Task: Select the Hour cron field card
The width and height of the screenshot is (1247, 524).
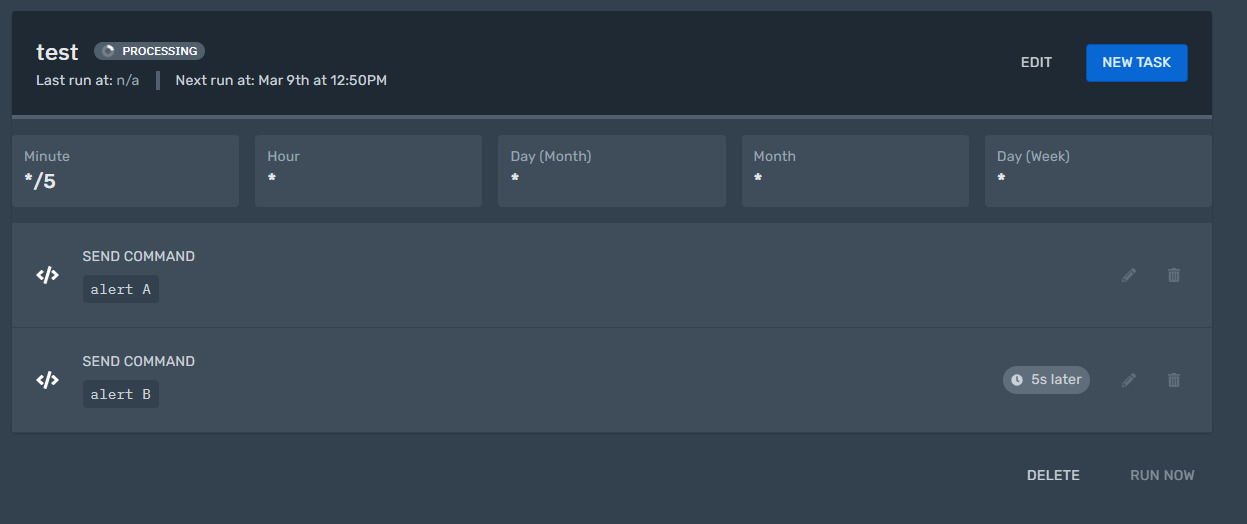Action: tap(368, 171)
